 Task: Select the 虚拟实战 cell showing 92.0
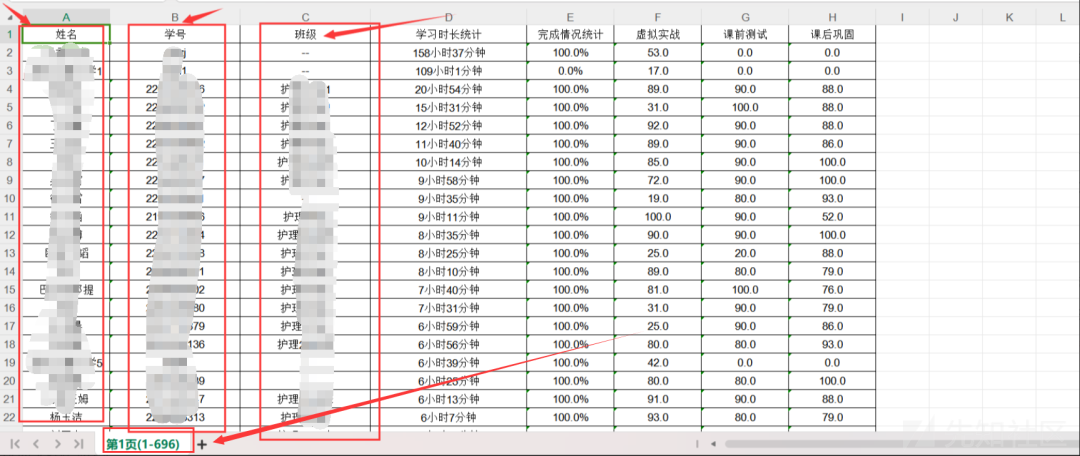[x=658, y=125]
